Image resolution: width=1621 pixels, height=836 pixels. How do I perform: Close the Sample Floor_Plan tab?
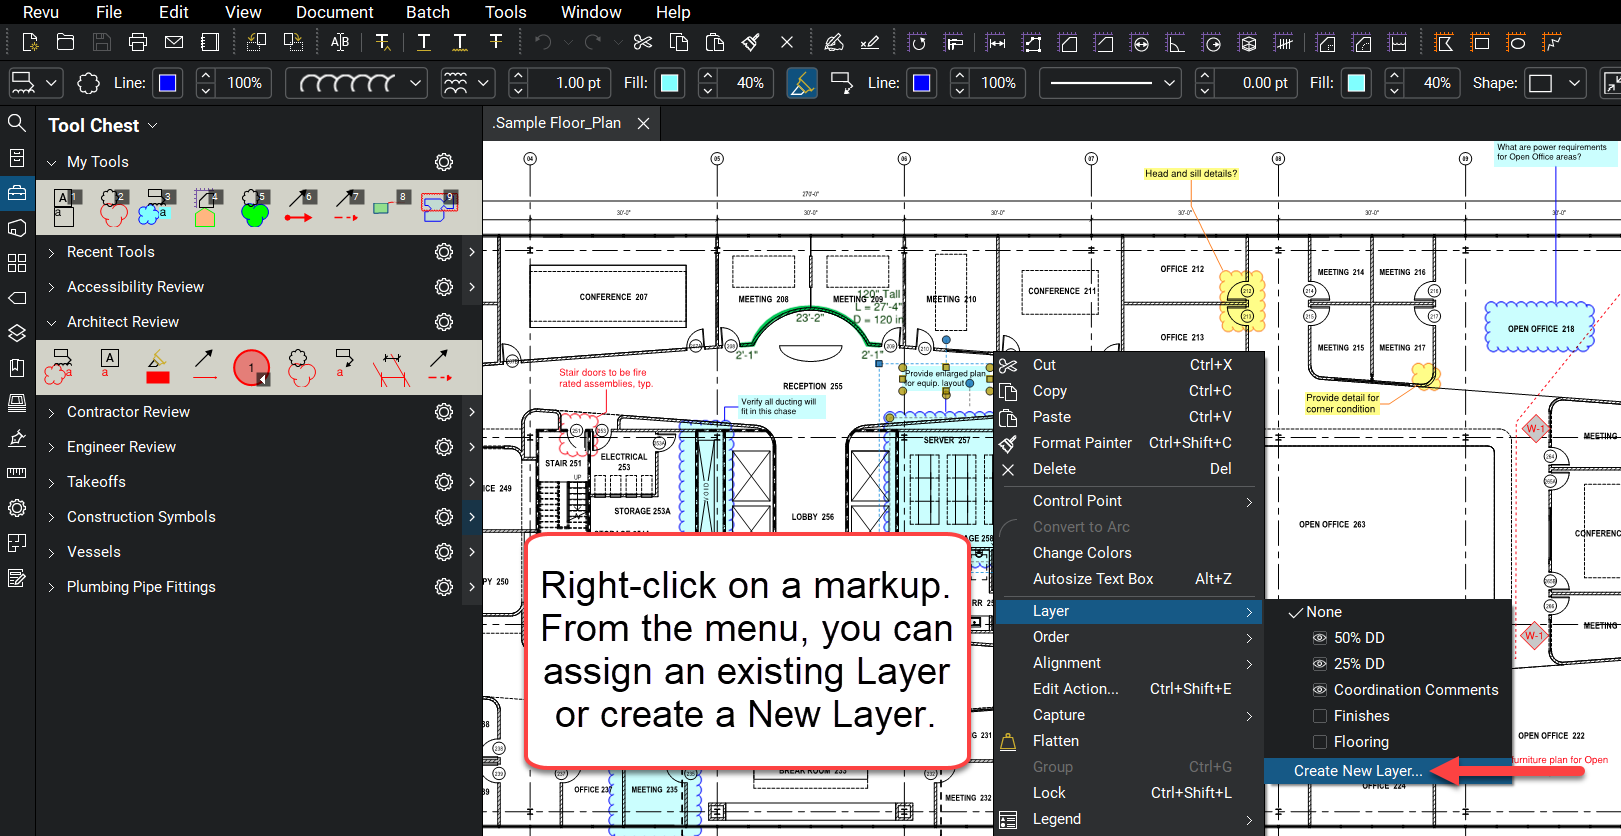click(x=644, y=123)
